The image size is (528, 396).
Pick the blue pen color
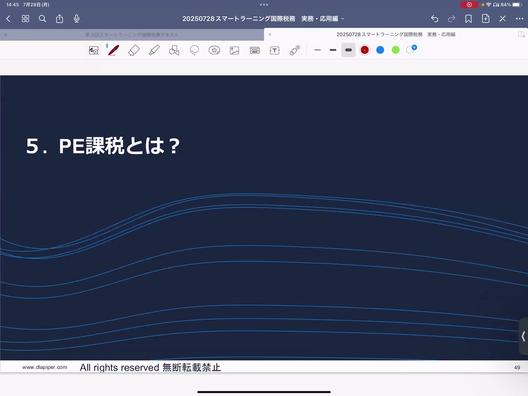pyautogui.click(x=380, y=50)
